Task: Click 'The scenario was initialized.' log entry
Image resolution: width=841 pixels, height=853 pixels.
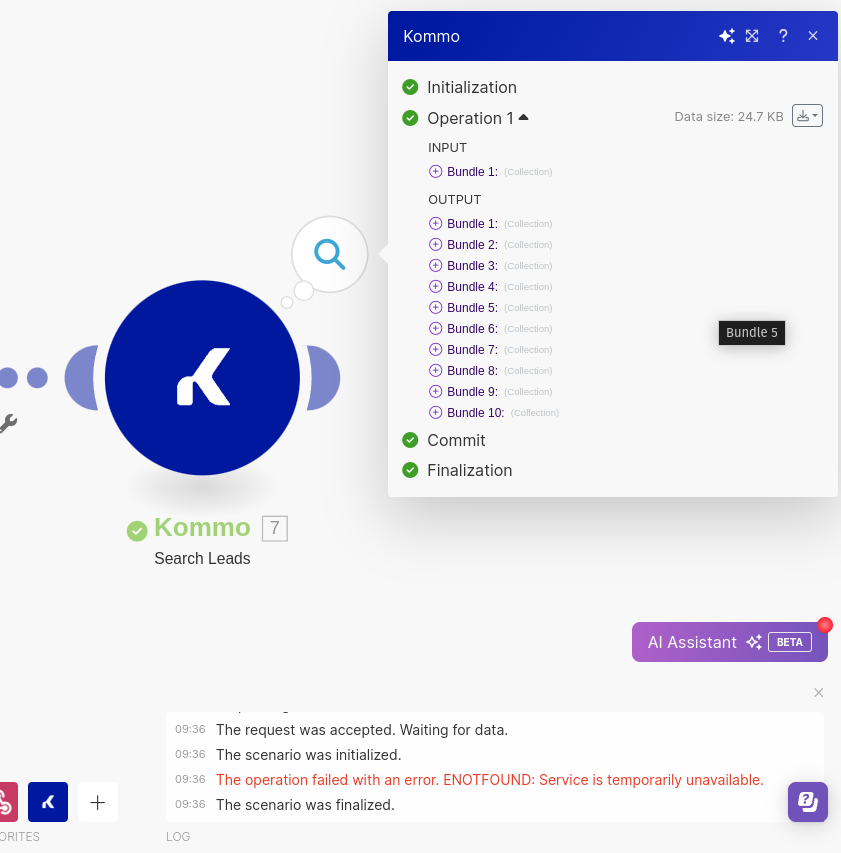Action: click(x=308, y=755)
